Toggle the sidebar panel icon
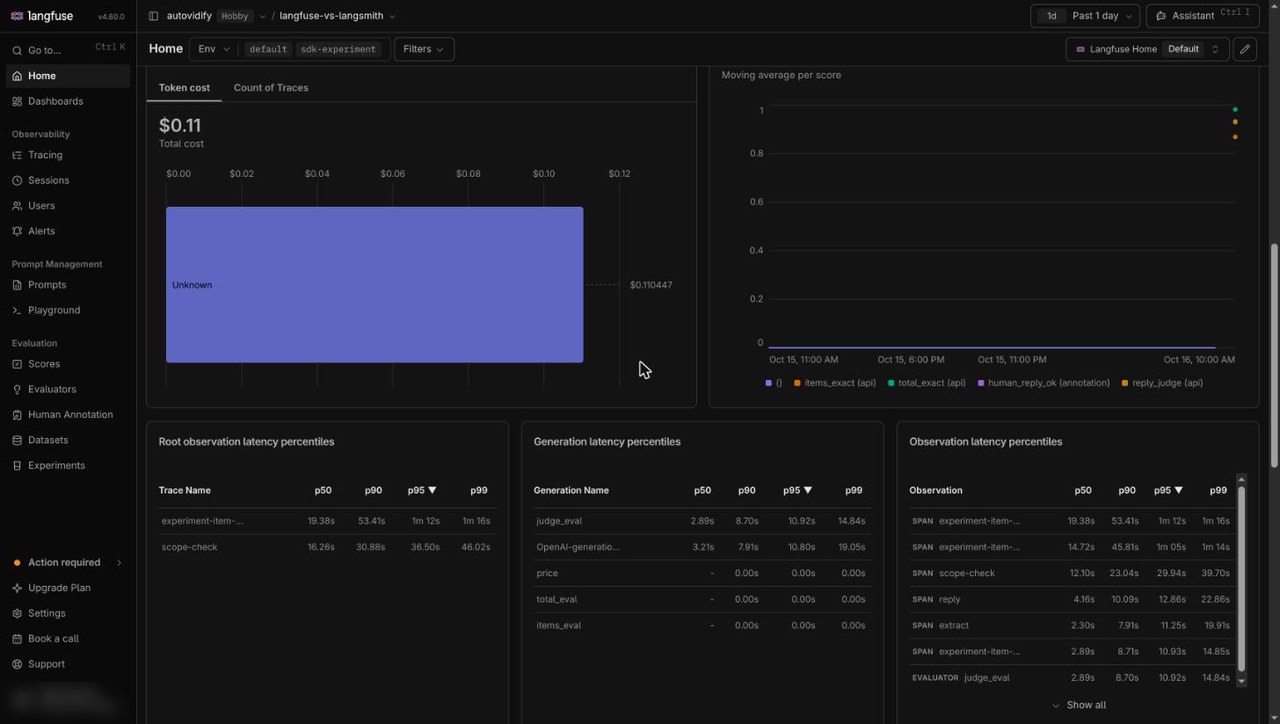 [153, 16]
